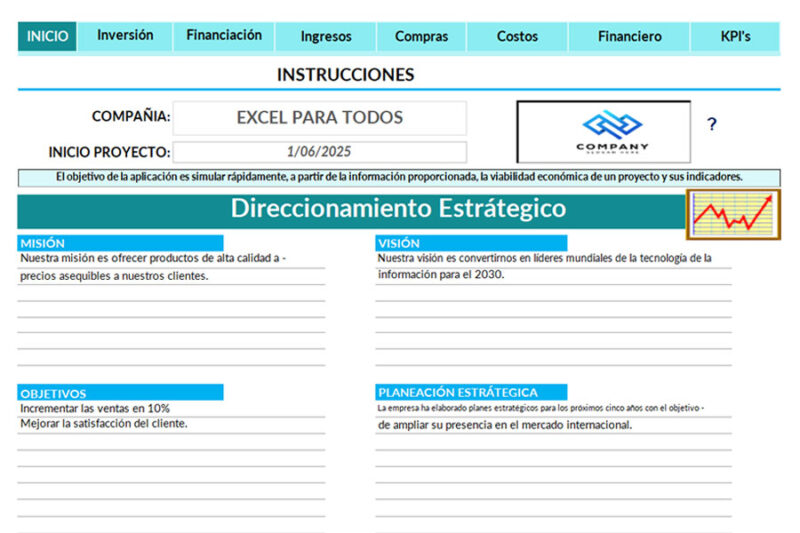Select the Compras tab

pos(421,36)
